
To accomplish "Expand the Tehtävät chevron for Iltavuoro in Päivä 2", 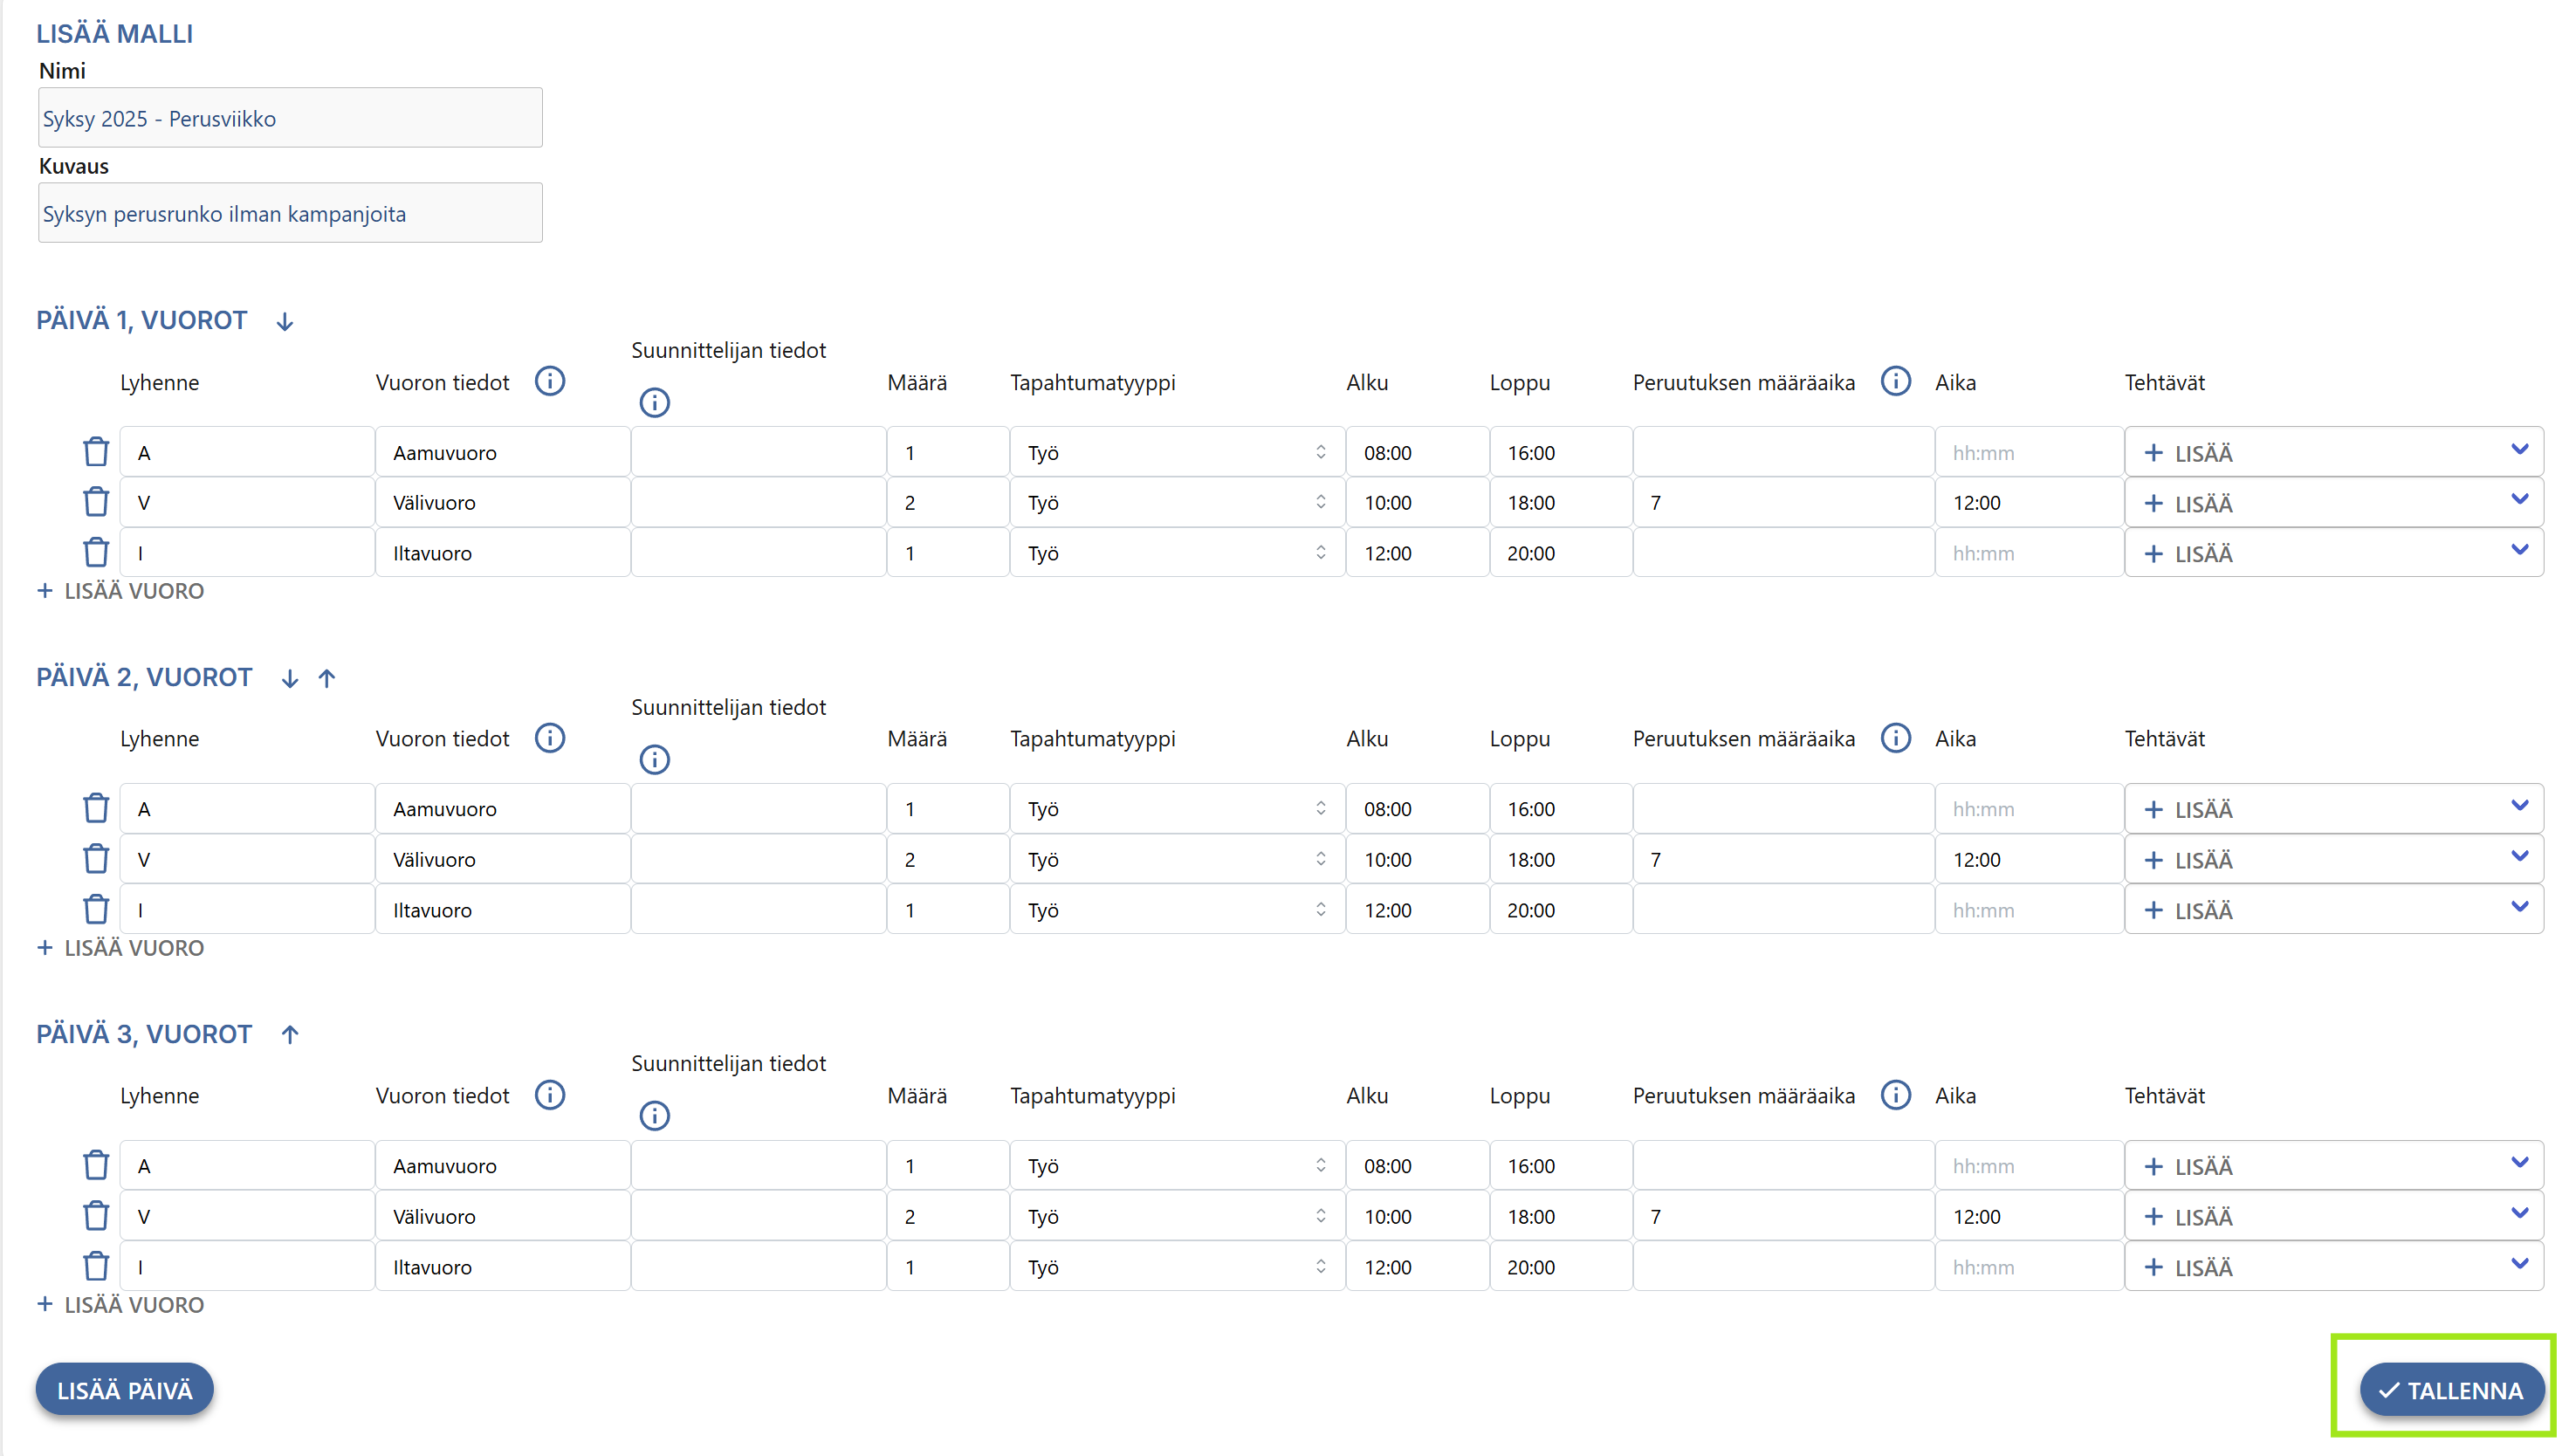I will pos(2521,907).
